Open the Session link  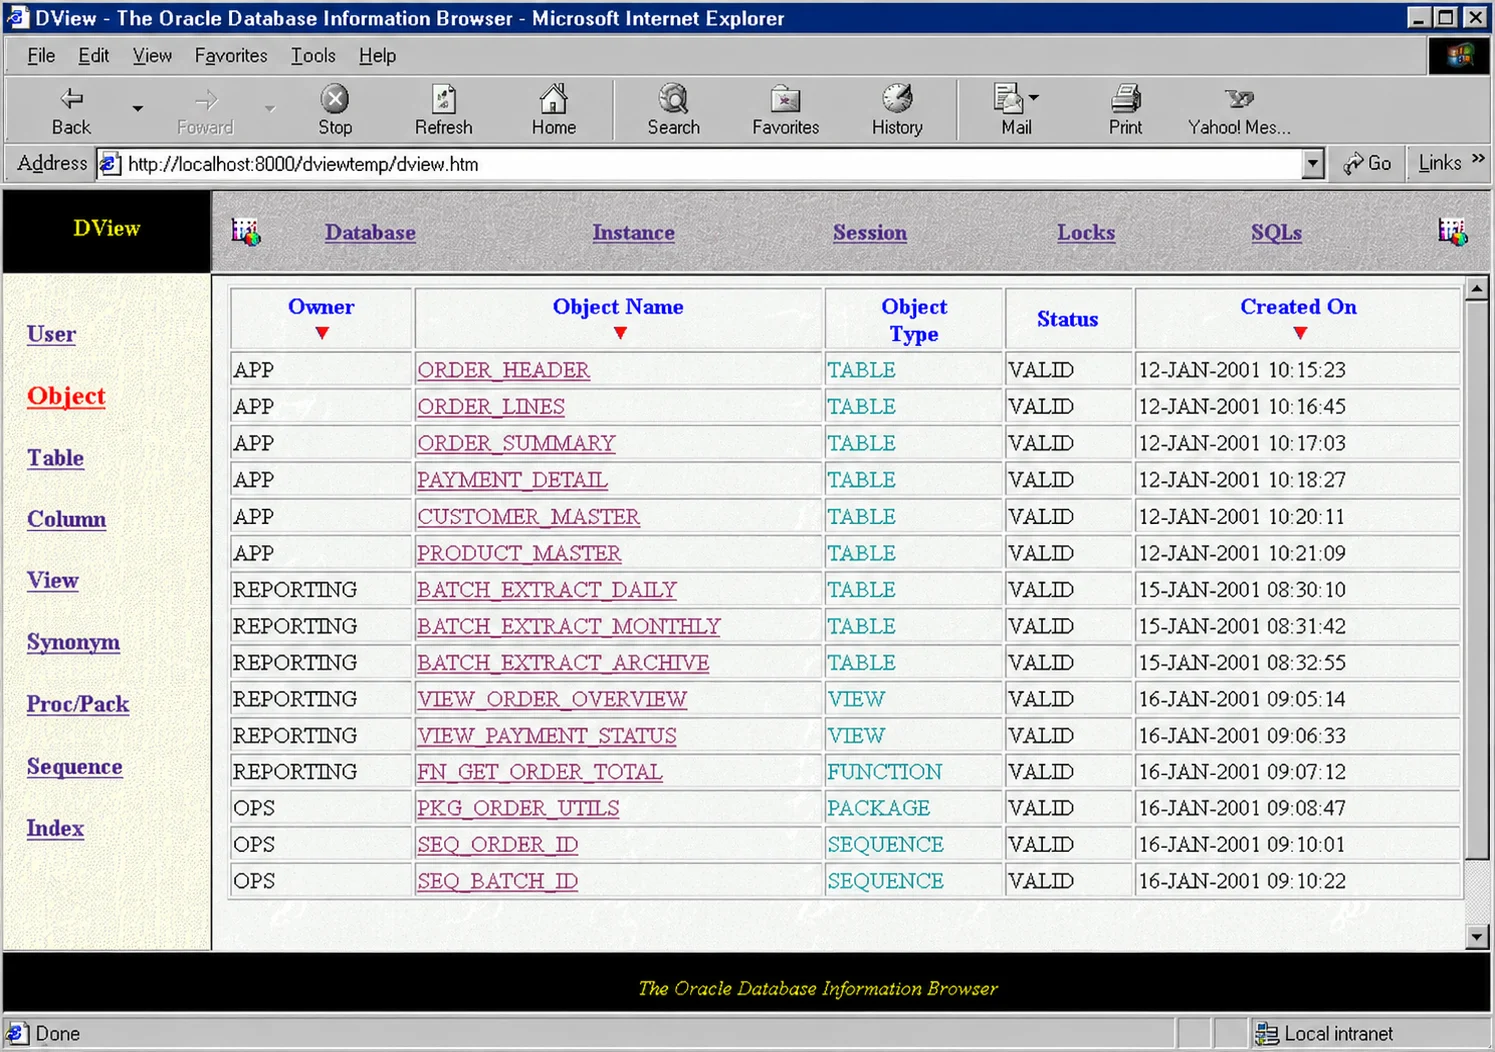(870, 233)
